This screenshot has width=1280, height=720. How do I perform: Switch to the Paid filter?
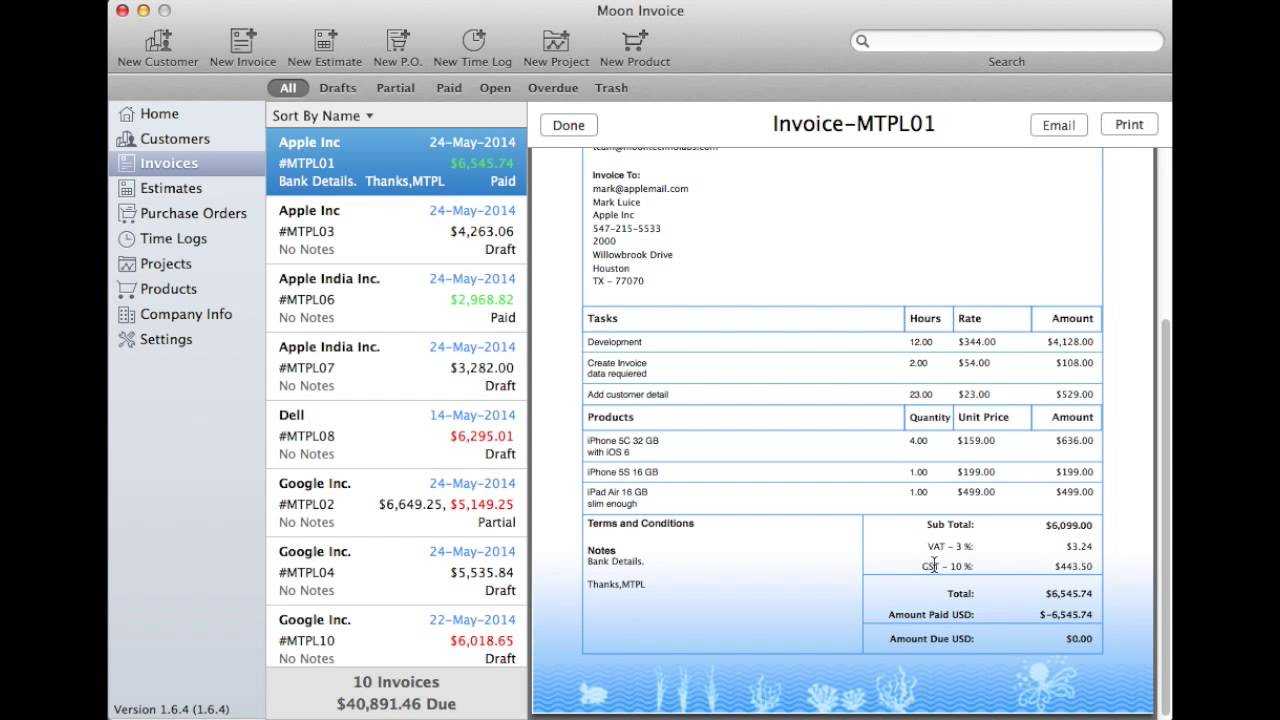coord(449,88)
